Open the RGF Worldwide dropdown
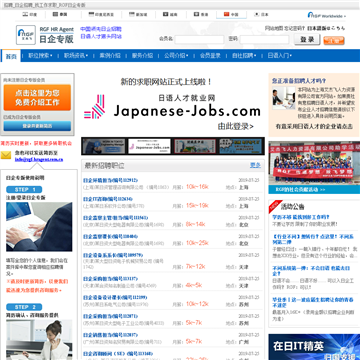 (327, 15)
